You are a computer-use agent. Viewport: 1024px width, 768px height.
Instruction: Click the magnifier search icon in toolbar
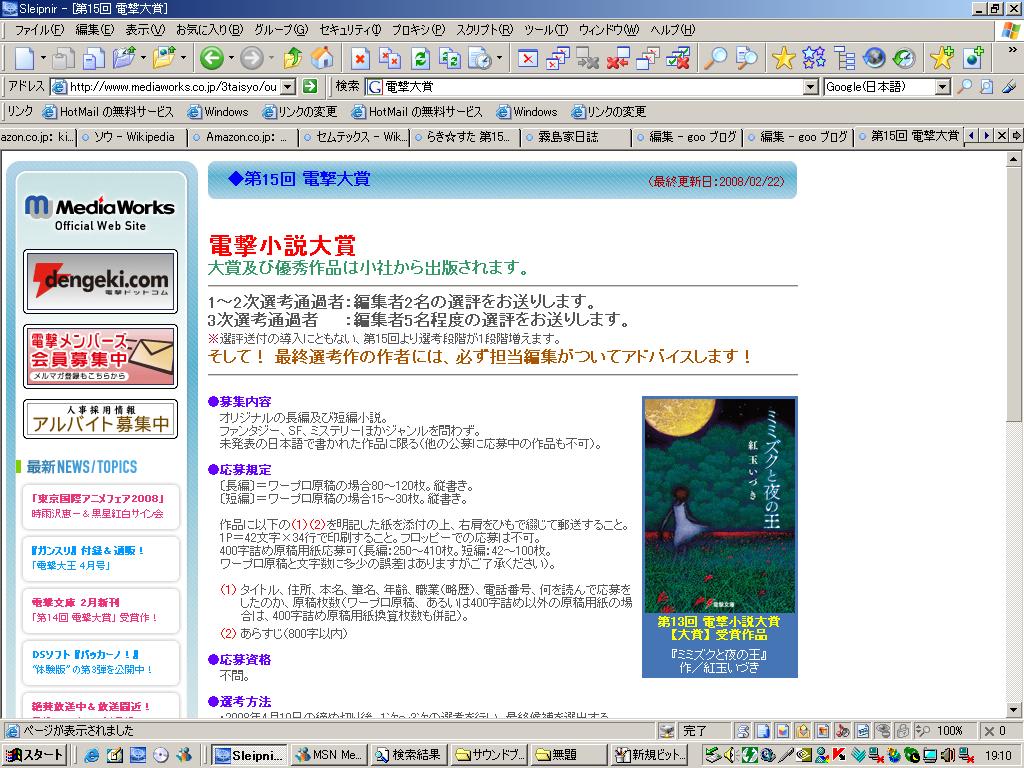715,58
